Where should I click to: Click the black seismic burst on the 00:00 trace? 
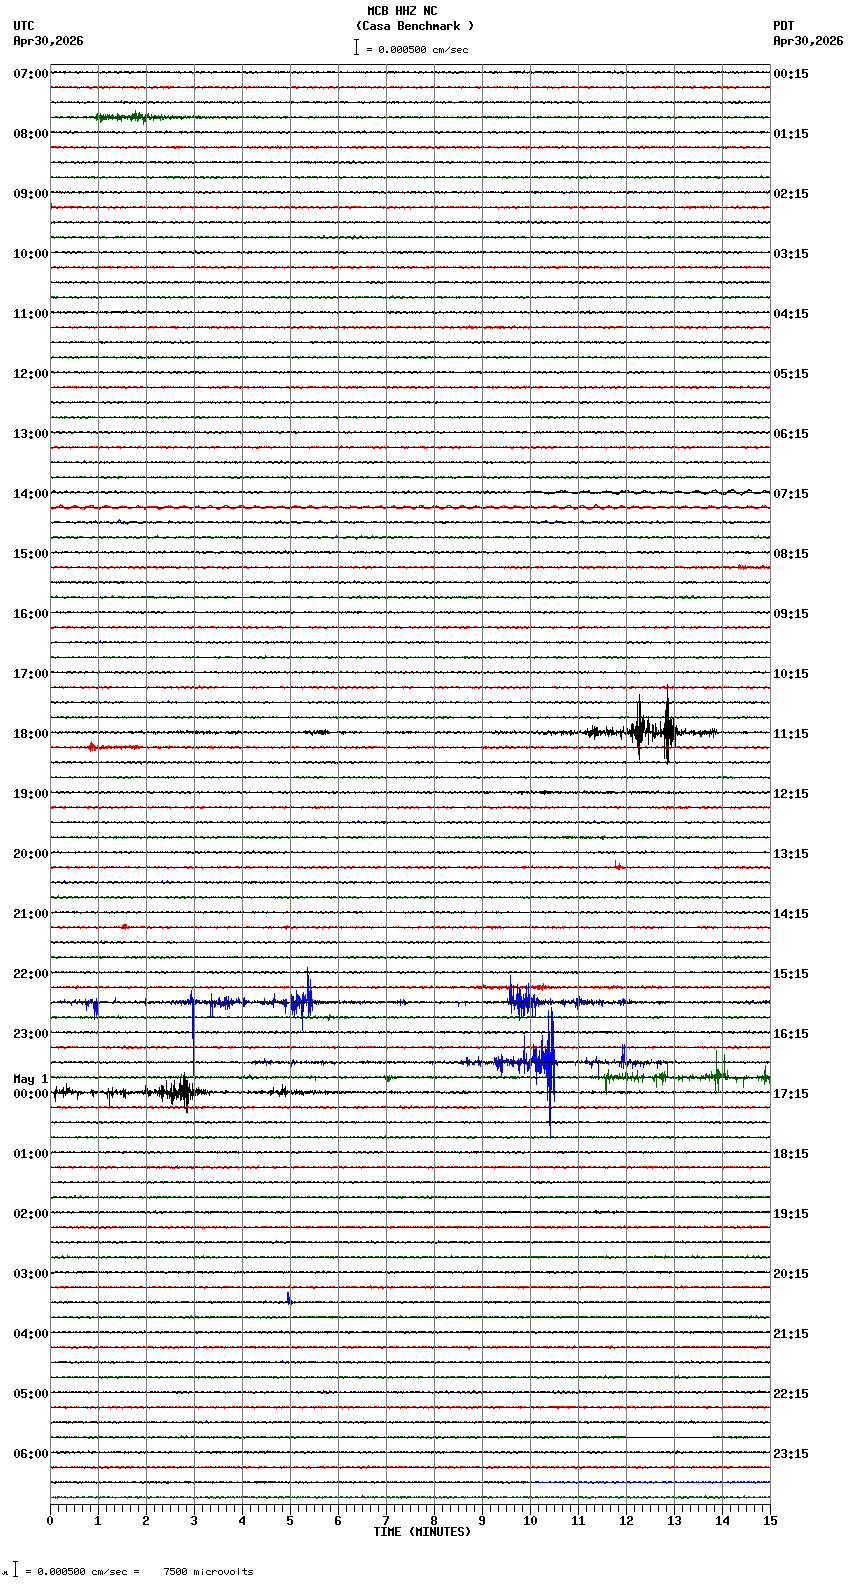point(180,1091)
